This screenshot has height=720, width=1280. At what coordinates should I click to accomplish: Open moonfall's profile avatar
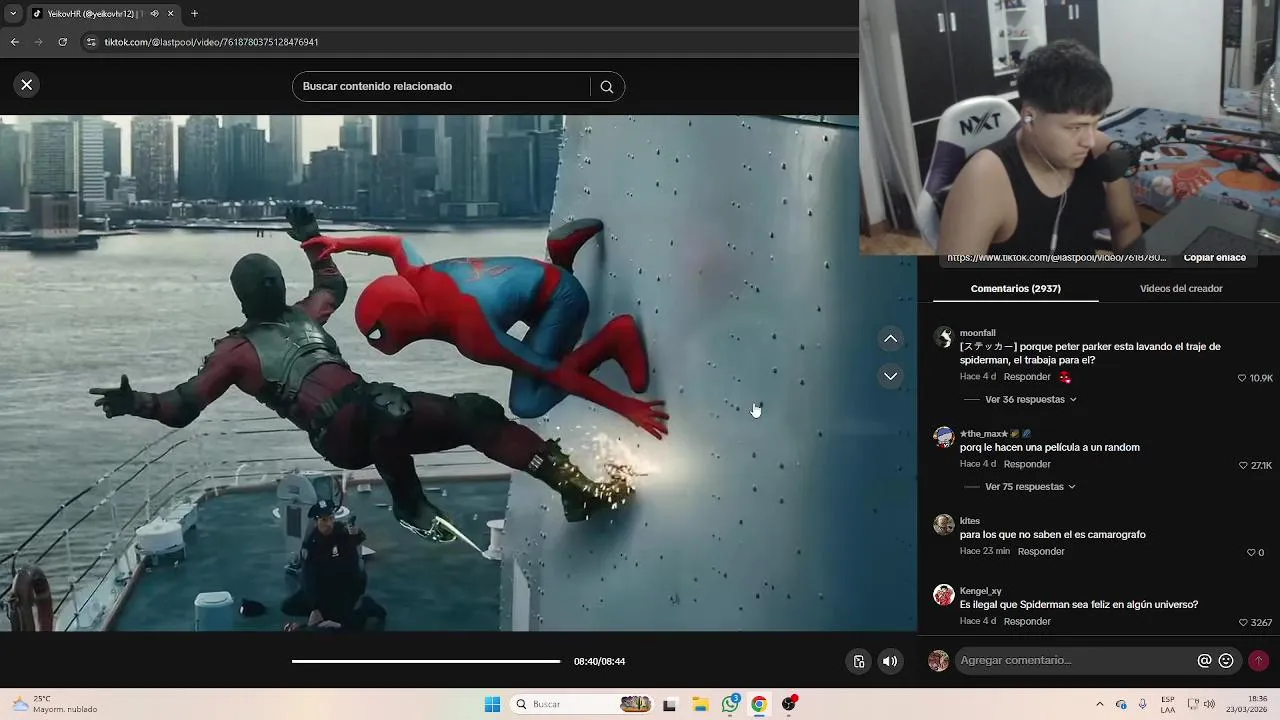[x=943, y=337]
